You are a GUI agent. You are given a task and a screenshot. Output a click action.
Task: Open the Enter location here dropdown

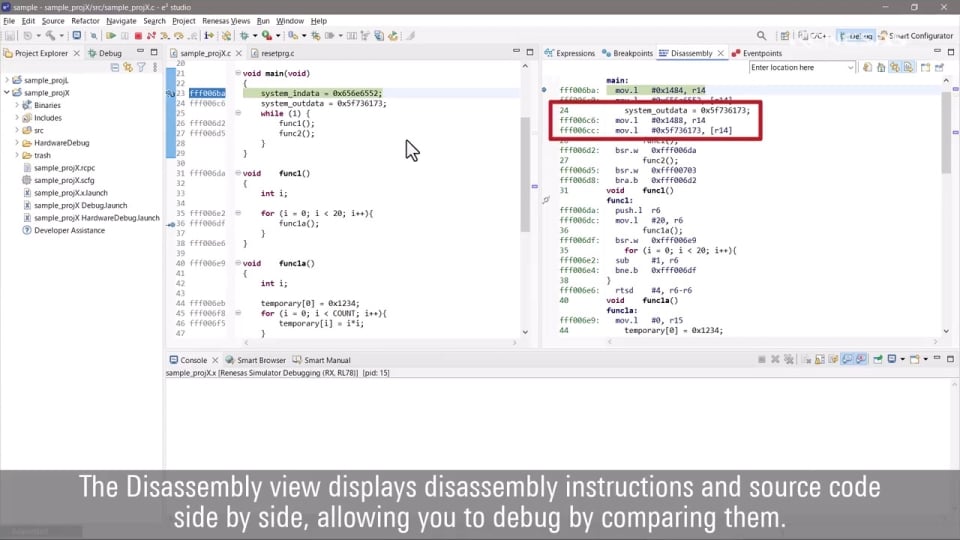850,68
